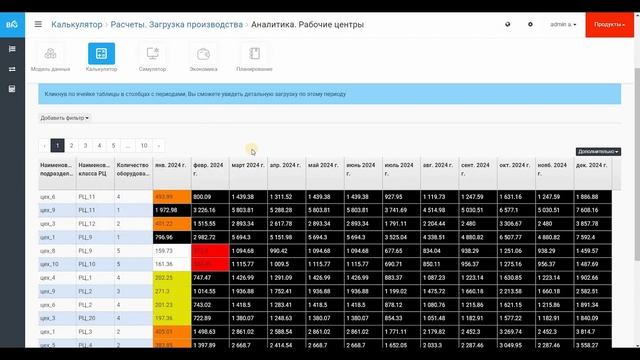
Task: Click the cell with value 3 226.16
Action: (x=210, y=210)
